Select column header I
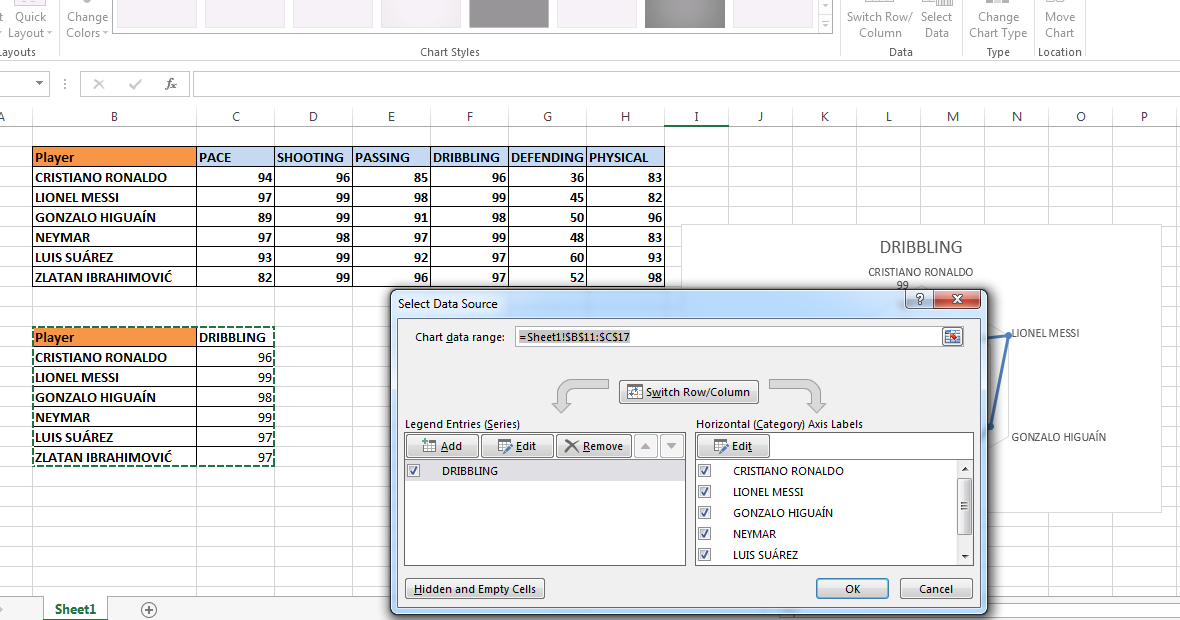The image size is (1180, 620). [696, 117]
